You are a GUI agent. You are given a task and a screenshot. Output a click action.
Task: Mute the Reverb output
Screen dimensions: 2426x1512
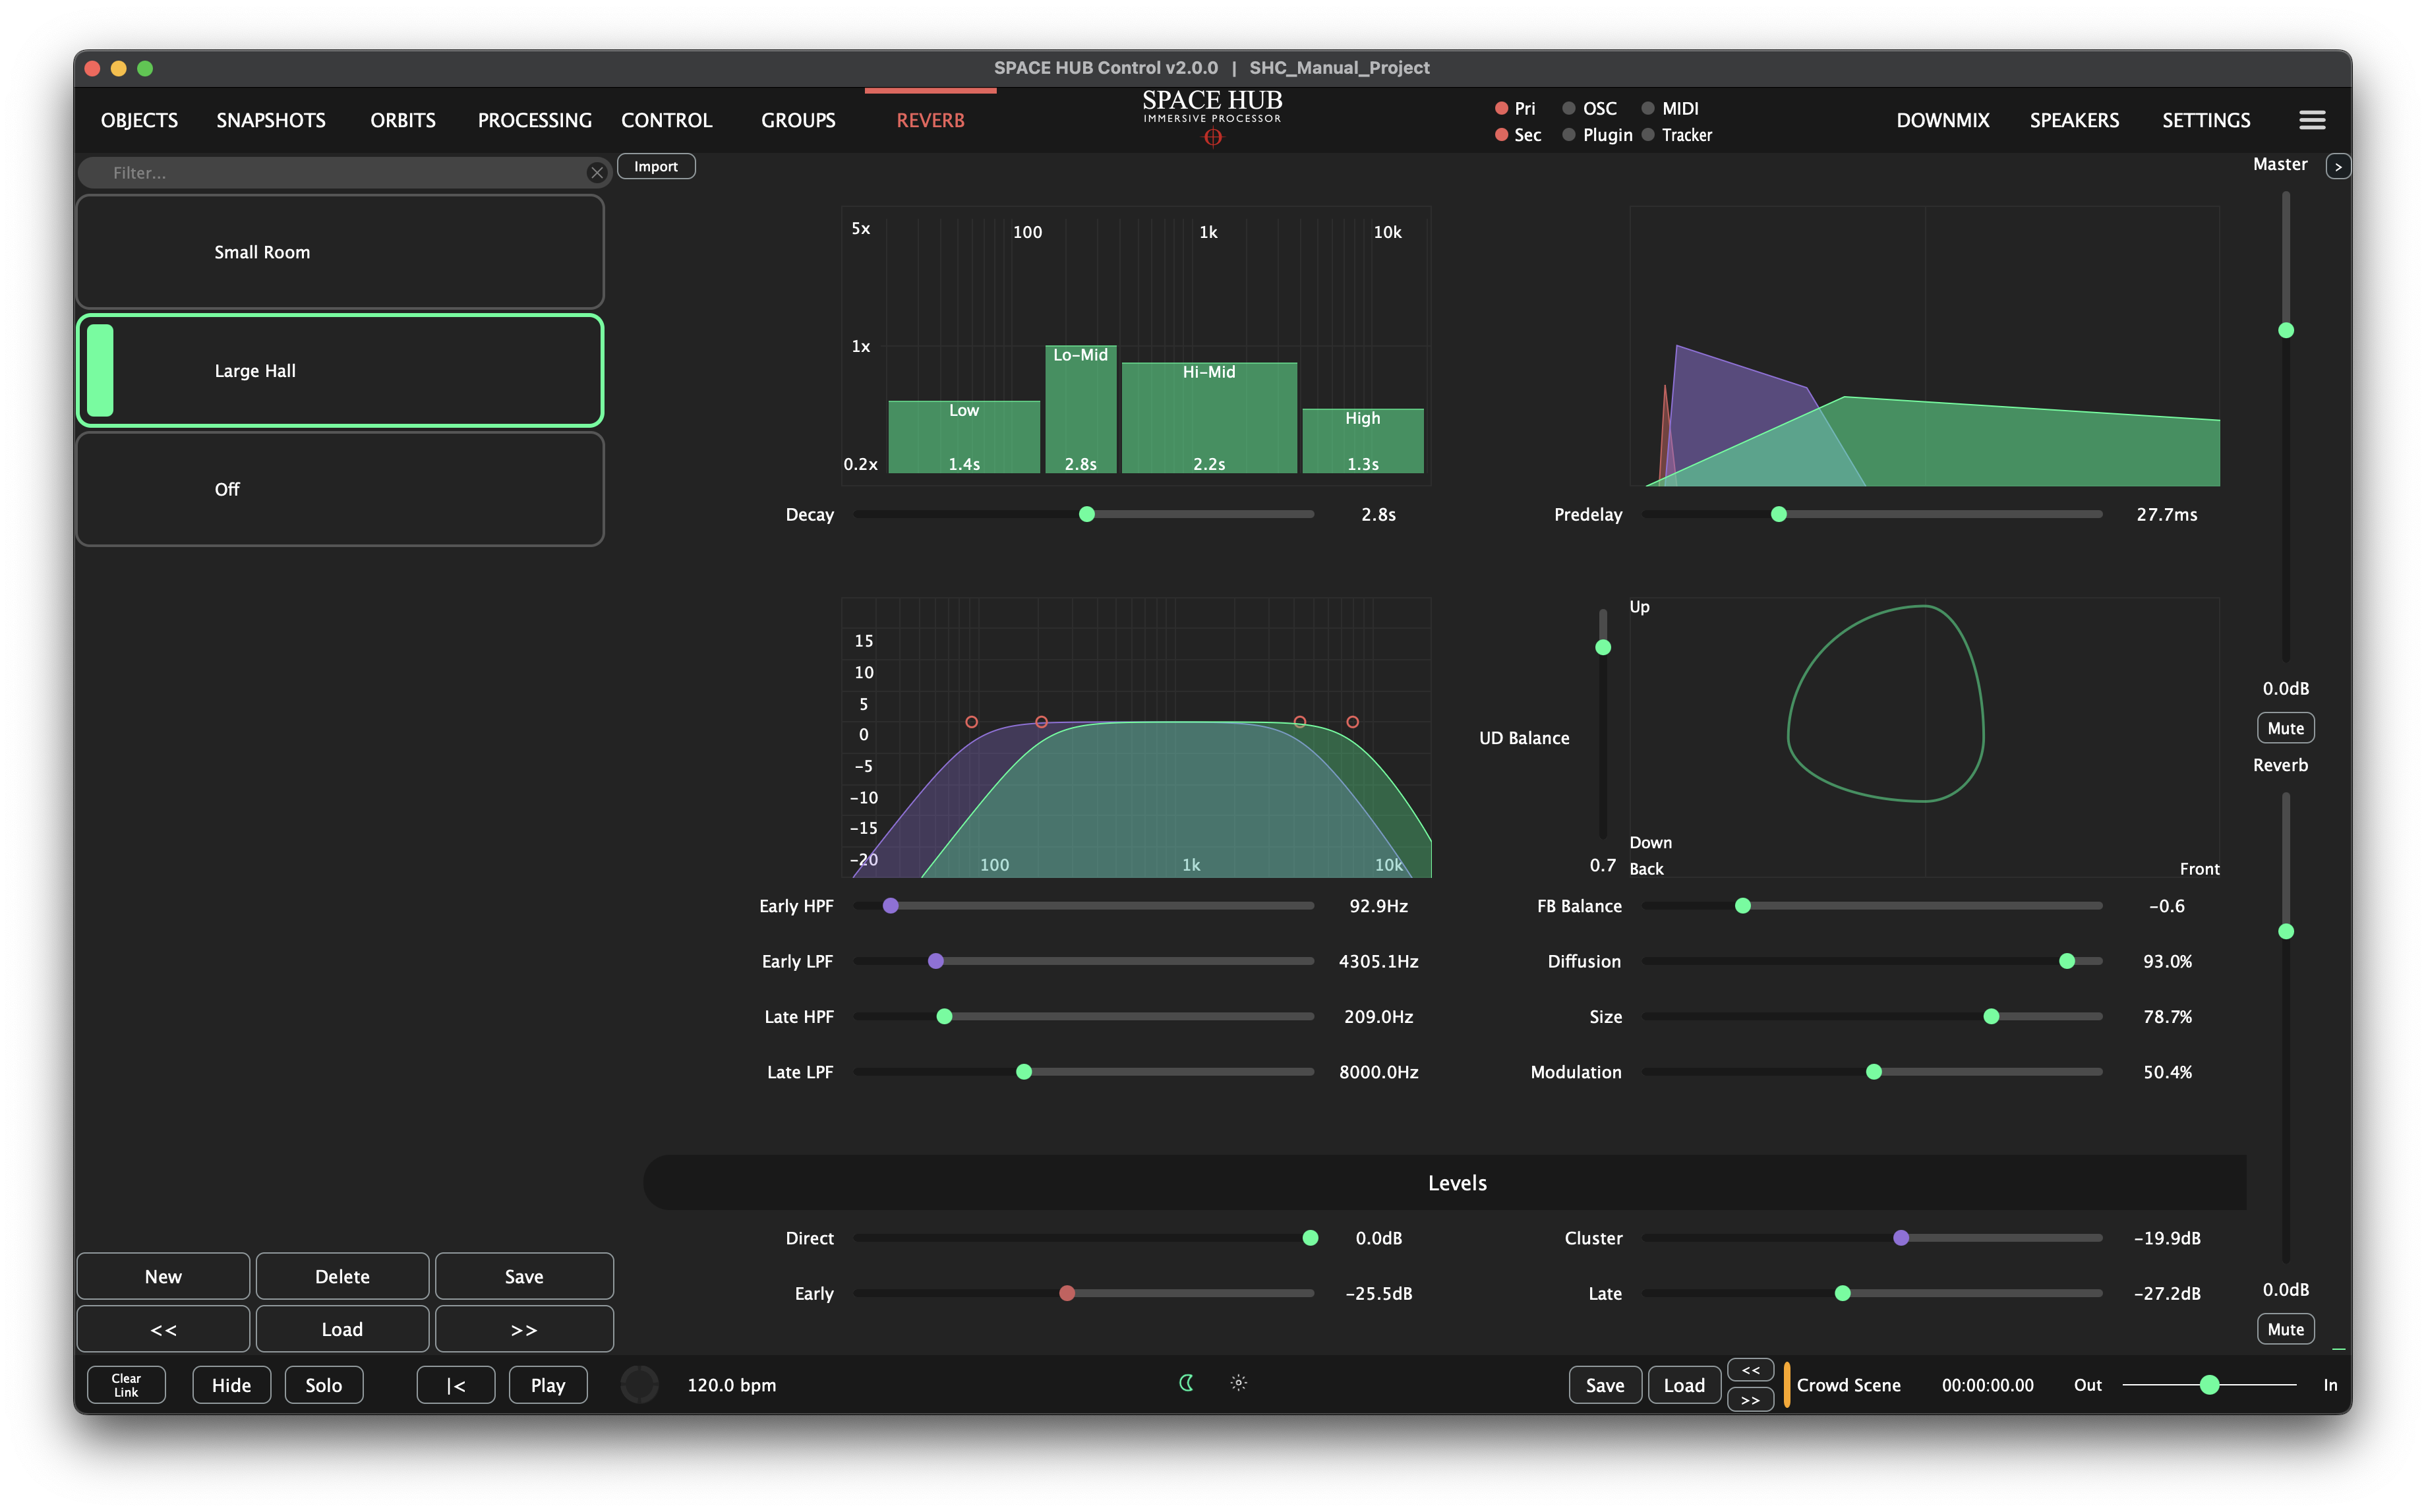(x=2285, y=1329)
